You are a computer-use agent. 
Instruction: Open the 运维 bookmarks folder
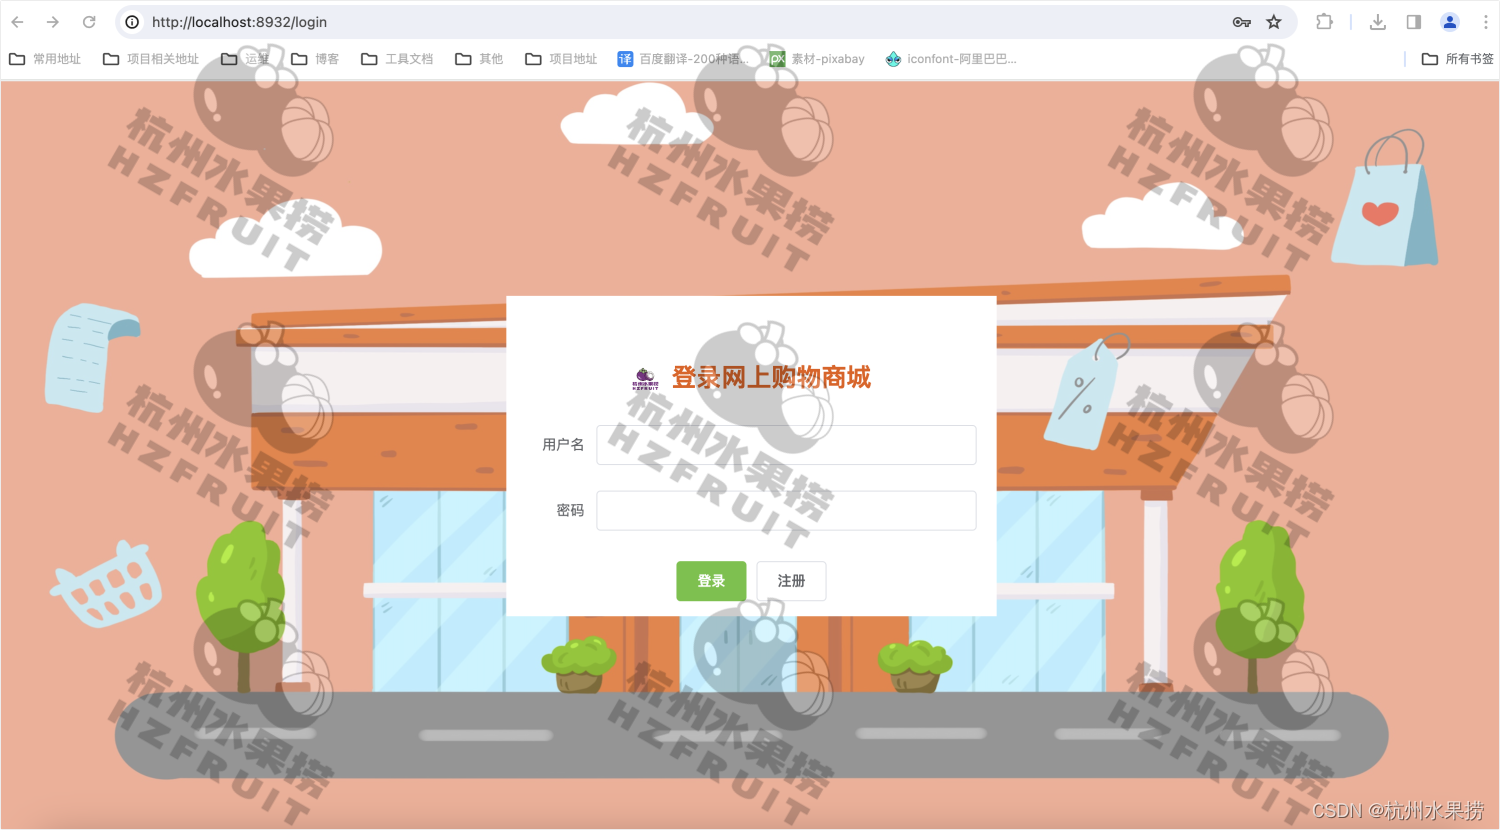pos(245,59)
